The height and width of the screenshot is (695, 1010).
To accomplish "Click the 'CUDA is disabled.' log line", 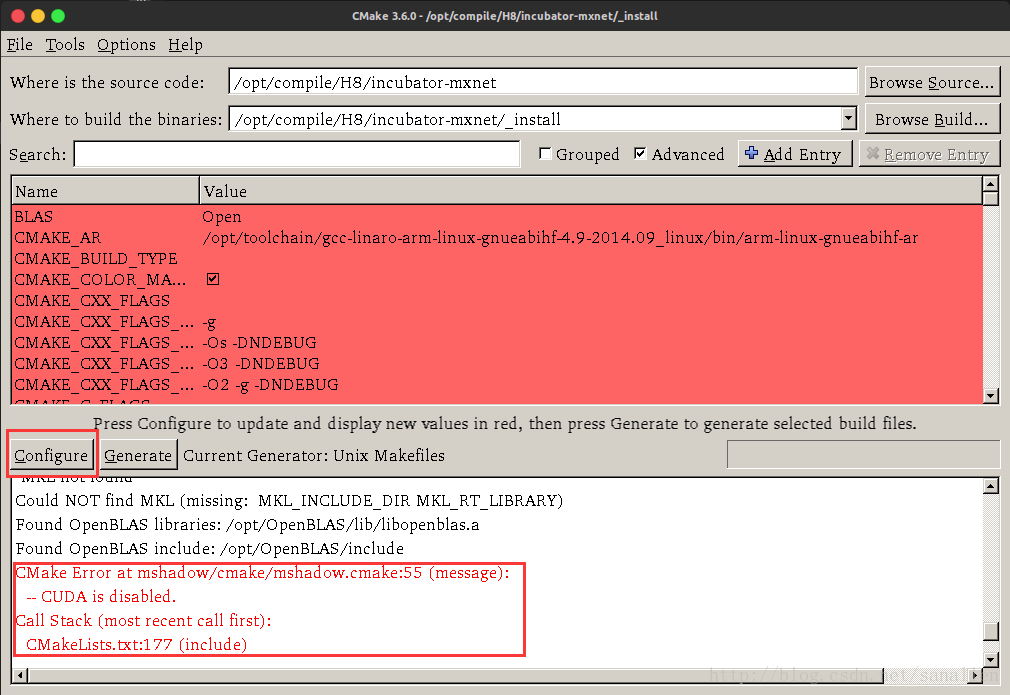I will point(100,596).
